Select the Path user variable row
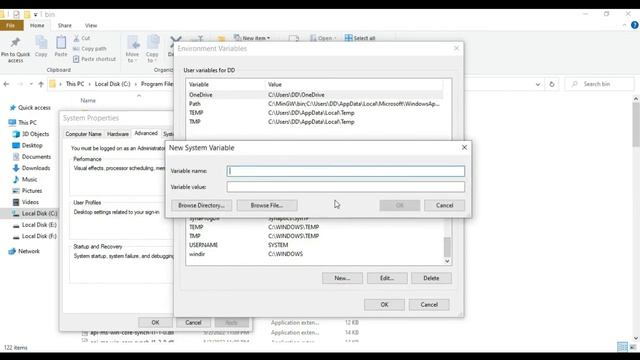This screenshot has height=360, width=640. pos(315,104)
